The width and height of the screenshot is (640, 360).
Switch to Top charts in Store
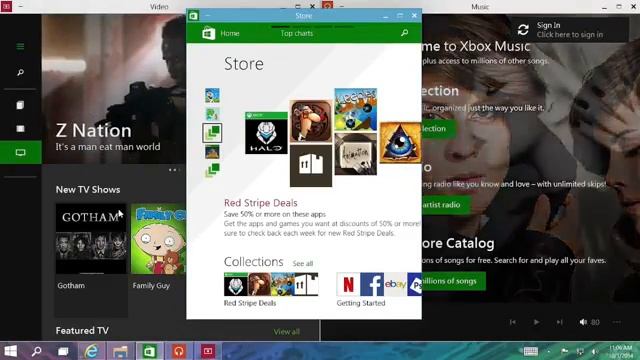coord(297,33)
